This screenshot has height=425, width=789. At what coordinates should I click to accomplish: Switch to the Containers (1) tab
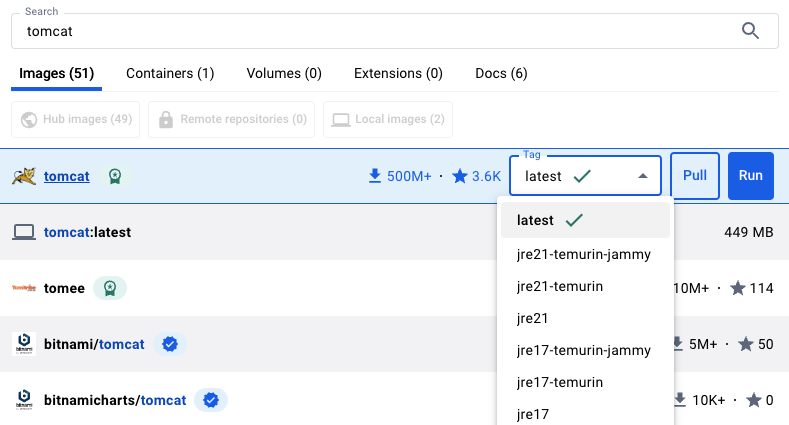click(x=170, y=73)
